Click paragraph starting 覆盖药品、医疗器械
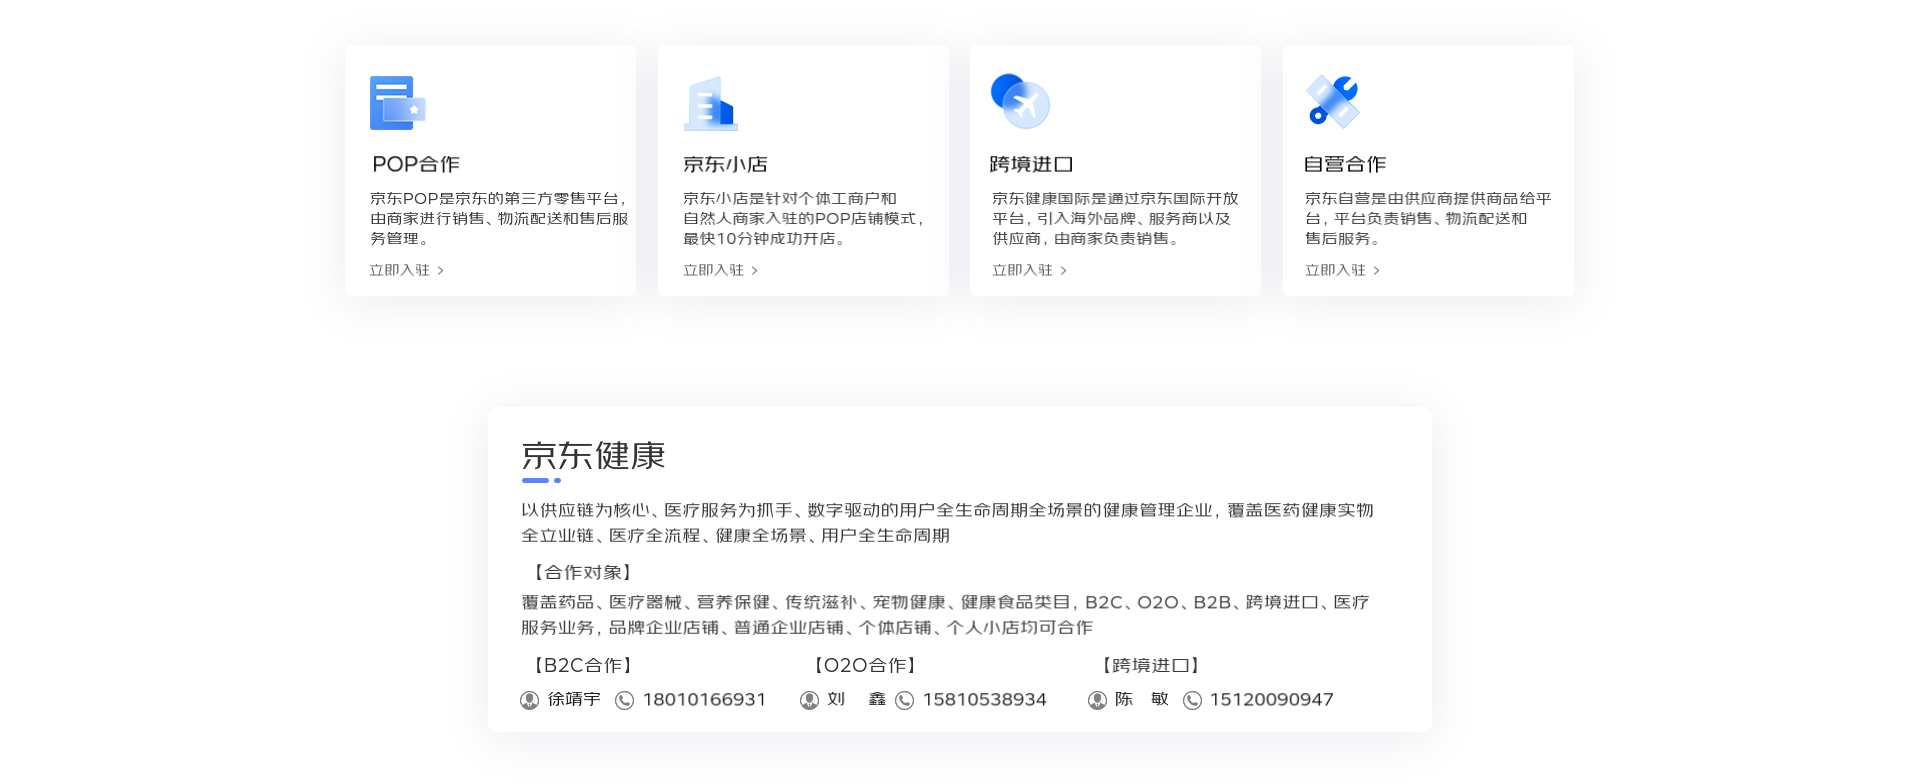Image resolution: width=1920 pixels, height=783 pixels. tap(945, 615)
